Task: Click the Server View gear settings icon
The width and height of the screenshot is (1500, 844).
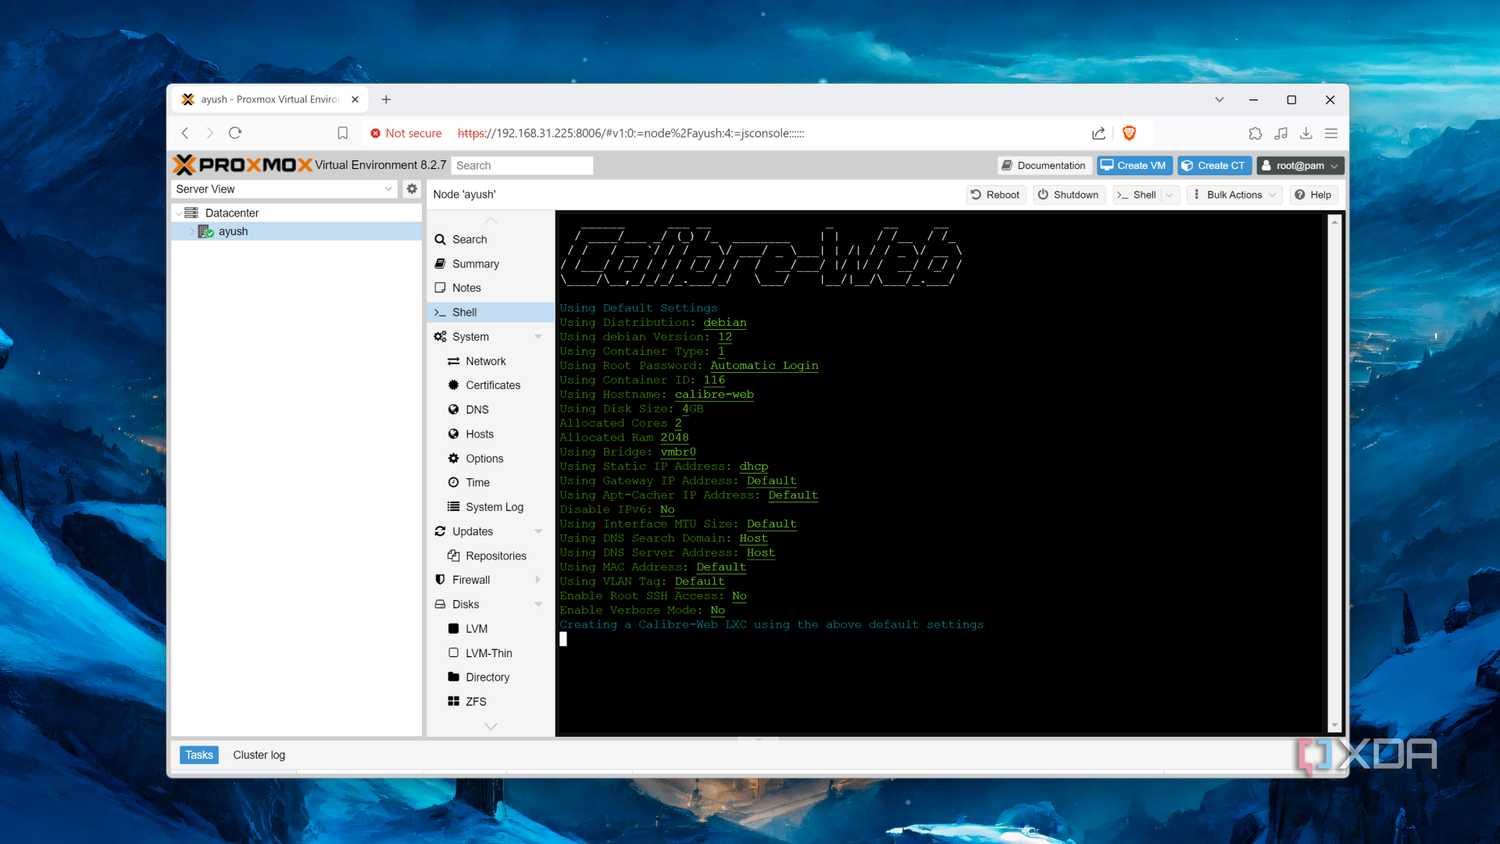Action: coord(411,189)
